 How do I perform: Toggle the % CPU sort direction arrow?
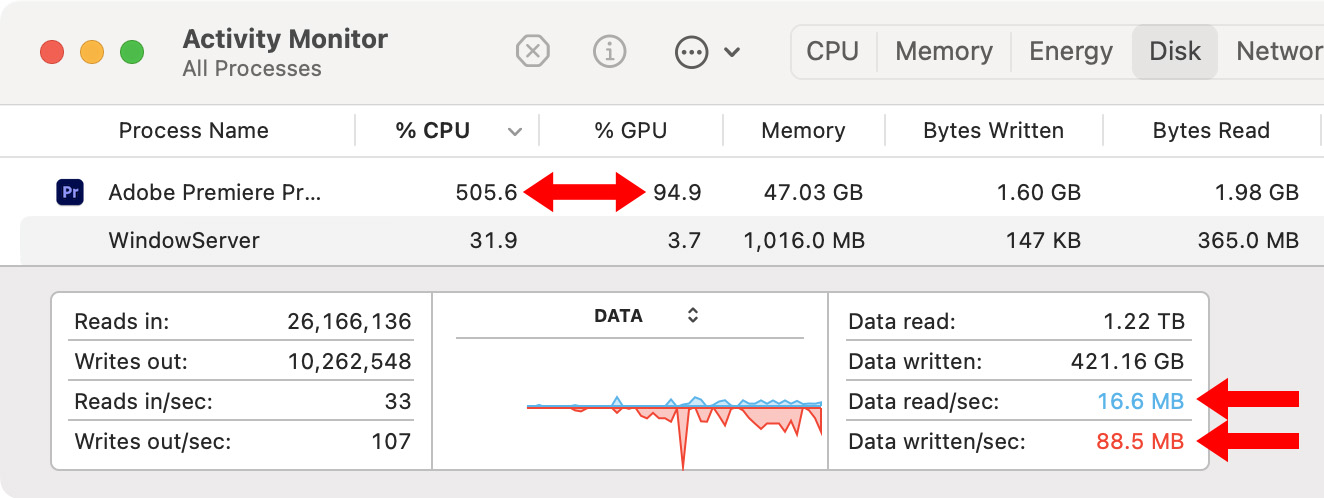coord(515,131)
